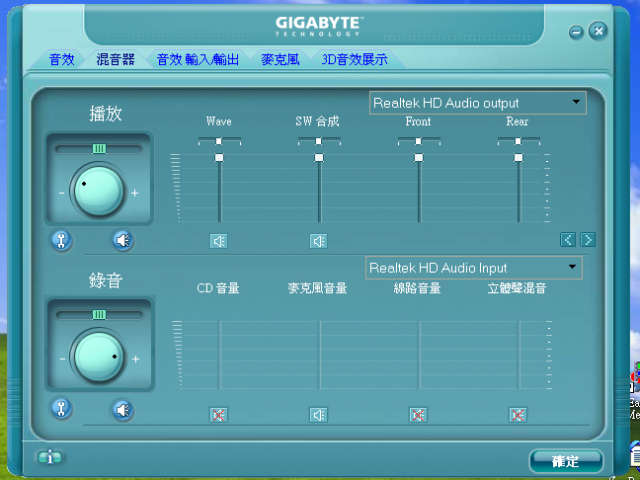
Task: Open the 音效 tab
Action: click(62, 60)
